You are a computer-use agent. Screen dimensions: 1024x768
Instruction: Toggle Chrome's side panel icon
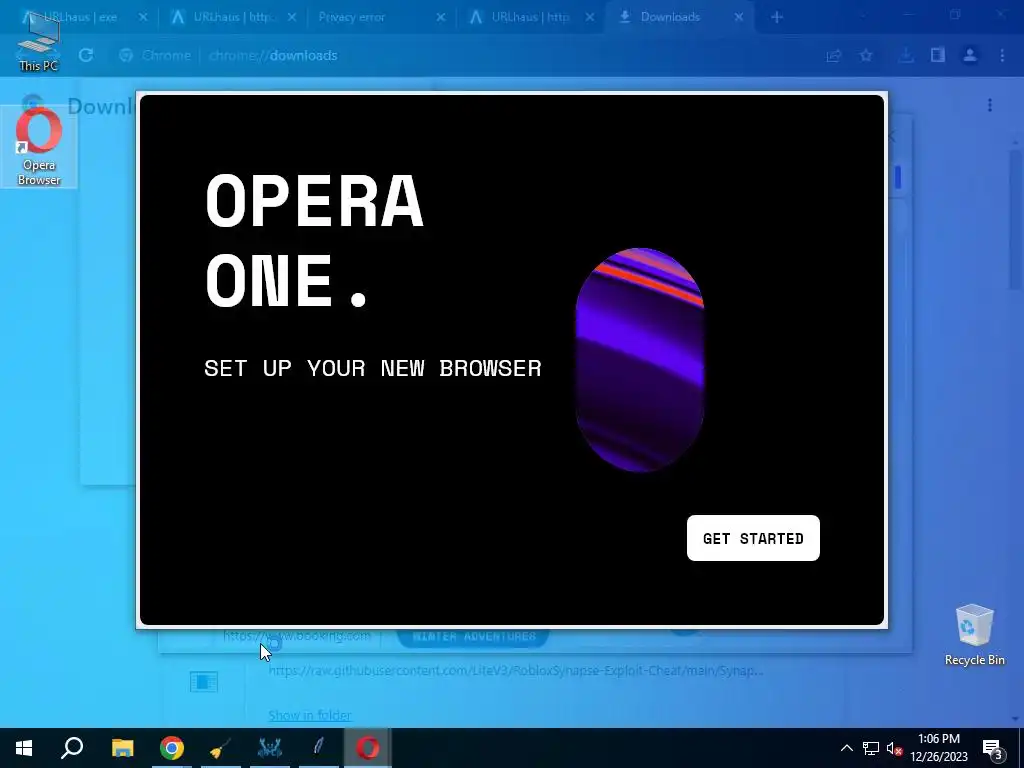click(938, 56)
